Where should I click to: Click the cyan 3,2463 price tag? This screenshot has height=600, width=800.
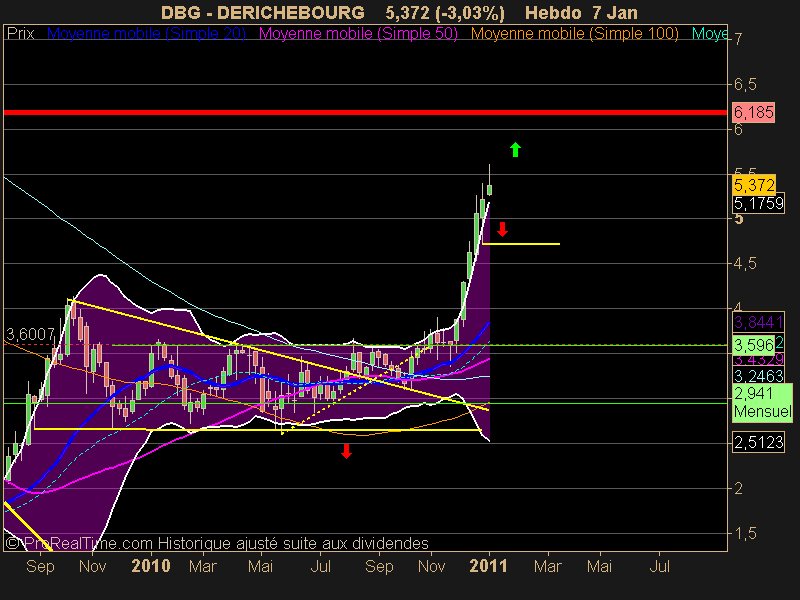click(758, 376)
